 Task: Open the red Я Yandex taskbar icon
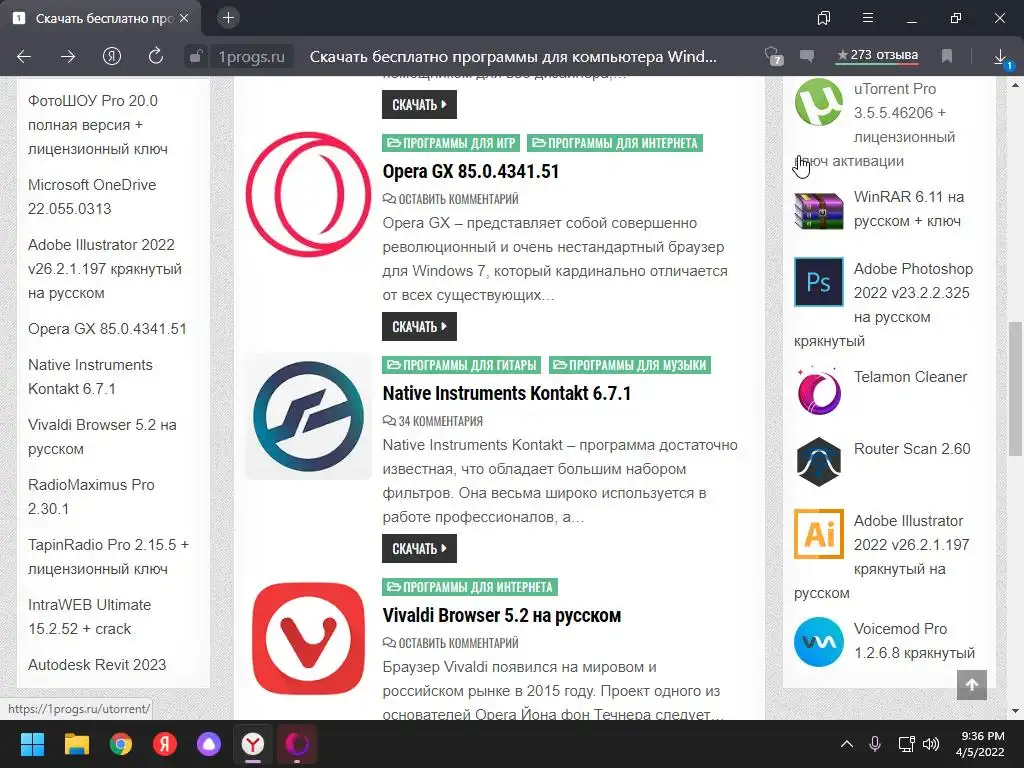pos(165,744)
